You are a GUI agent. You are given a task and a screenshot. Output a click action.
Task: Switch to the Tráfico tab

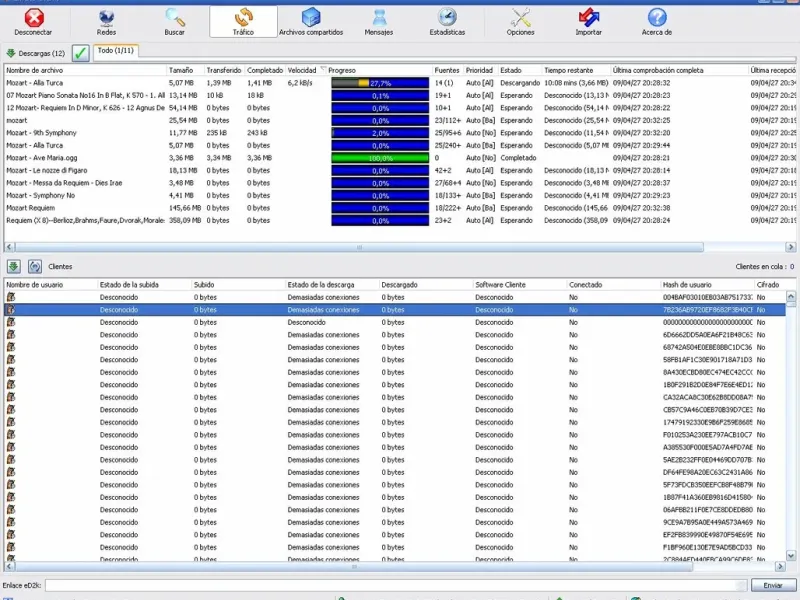click(x=243, y=21)
